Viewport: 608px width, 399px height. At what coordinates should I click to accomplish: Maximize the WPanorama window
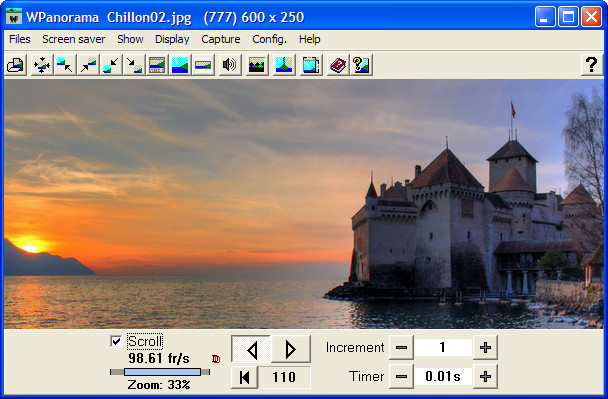pos(568,17)
